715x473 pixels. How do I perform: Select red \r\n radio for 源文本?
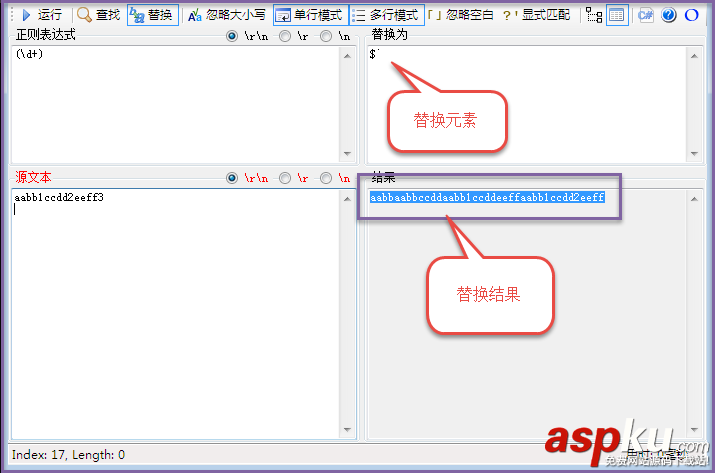pyautogui.click(x=232, y=178)
